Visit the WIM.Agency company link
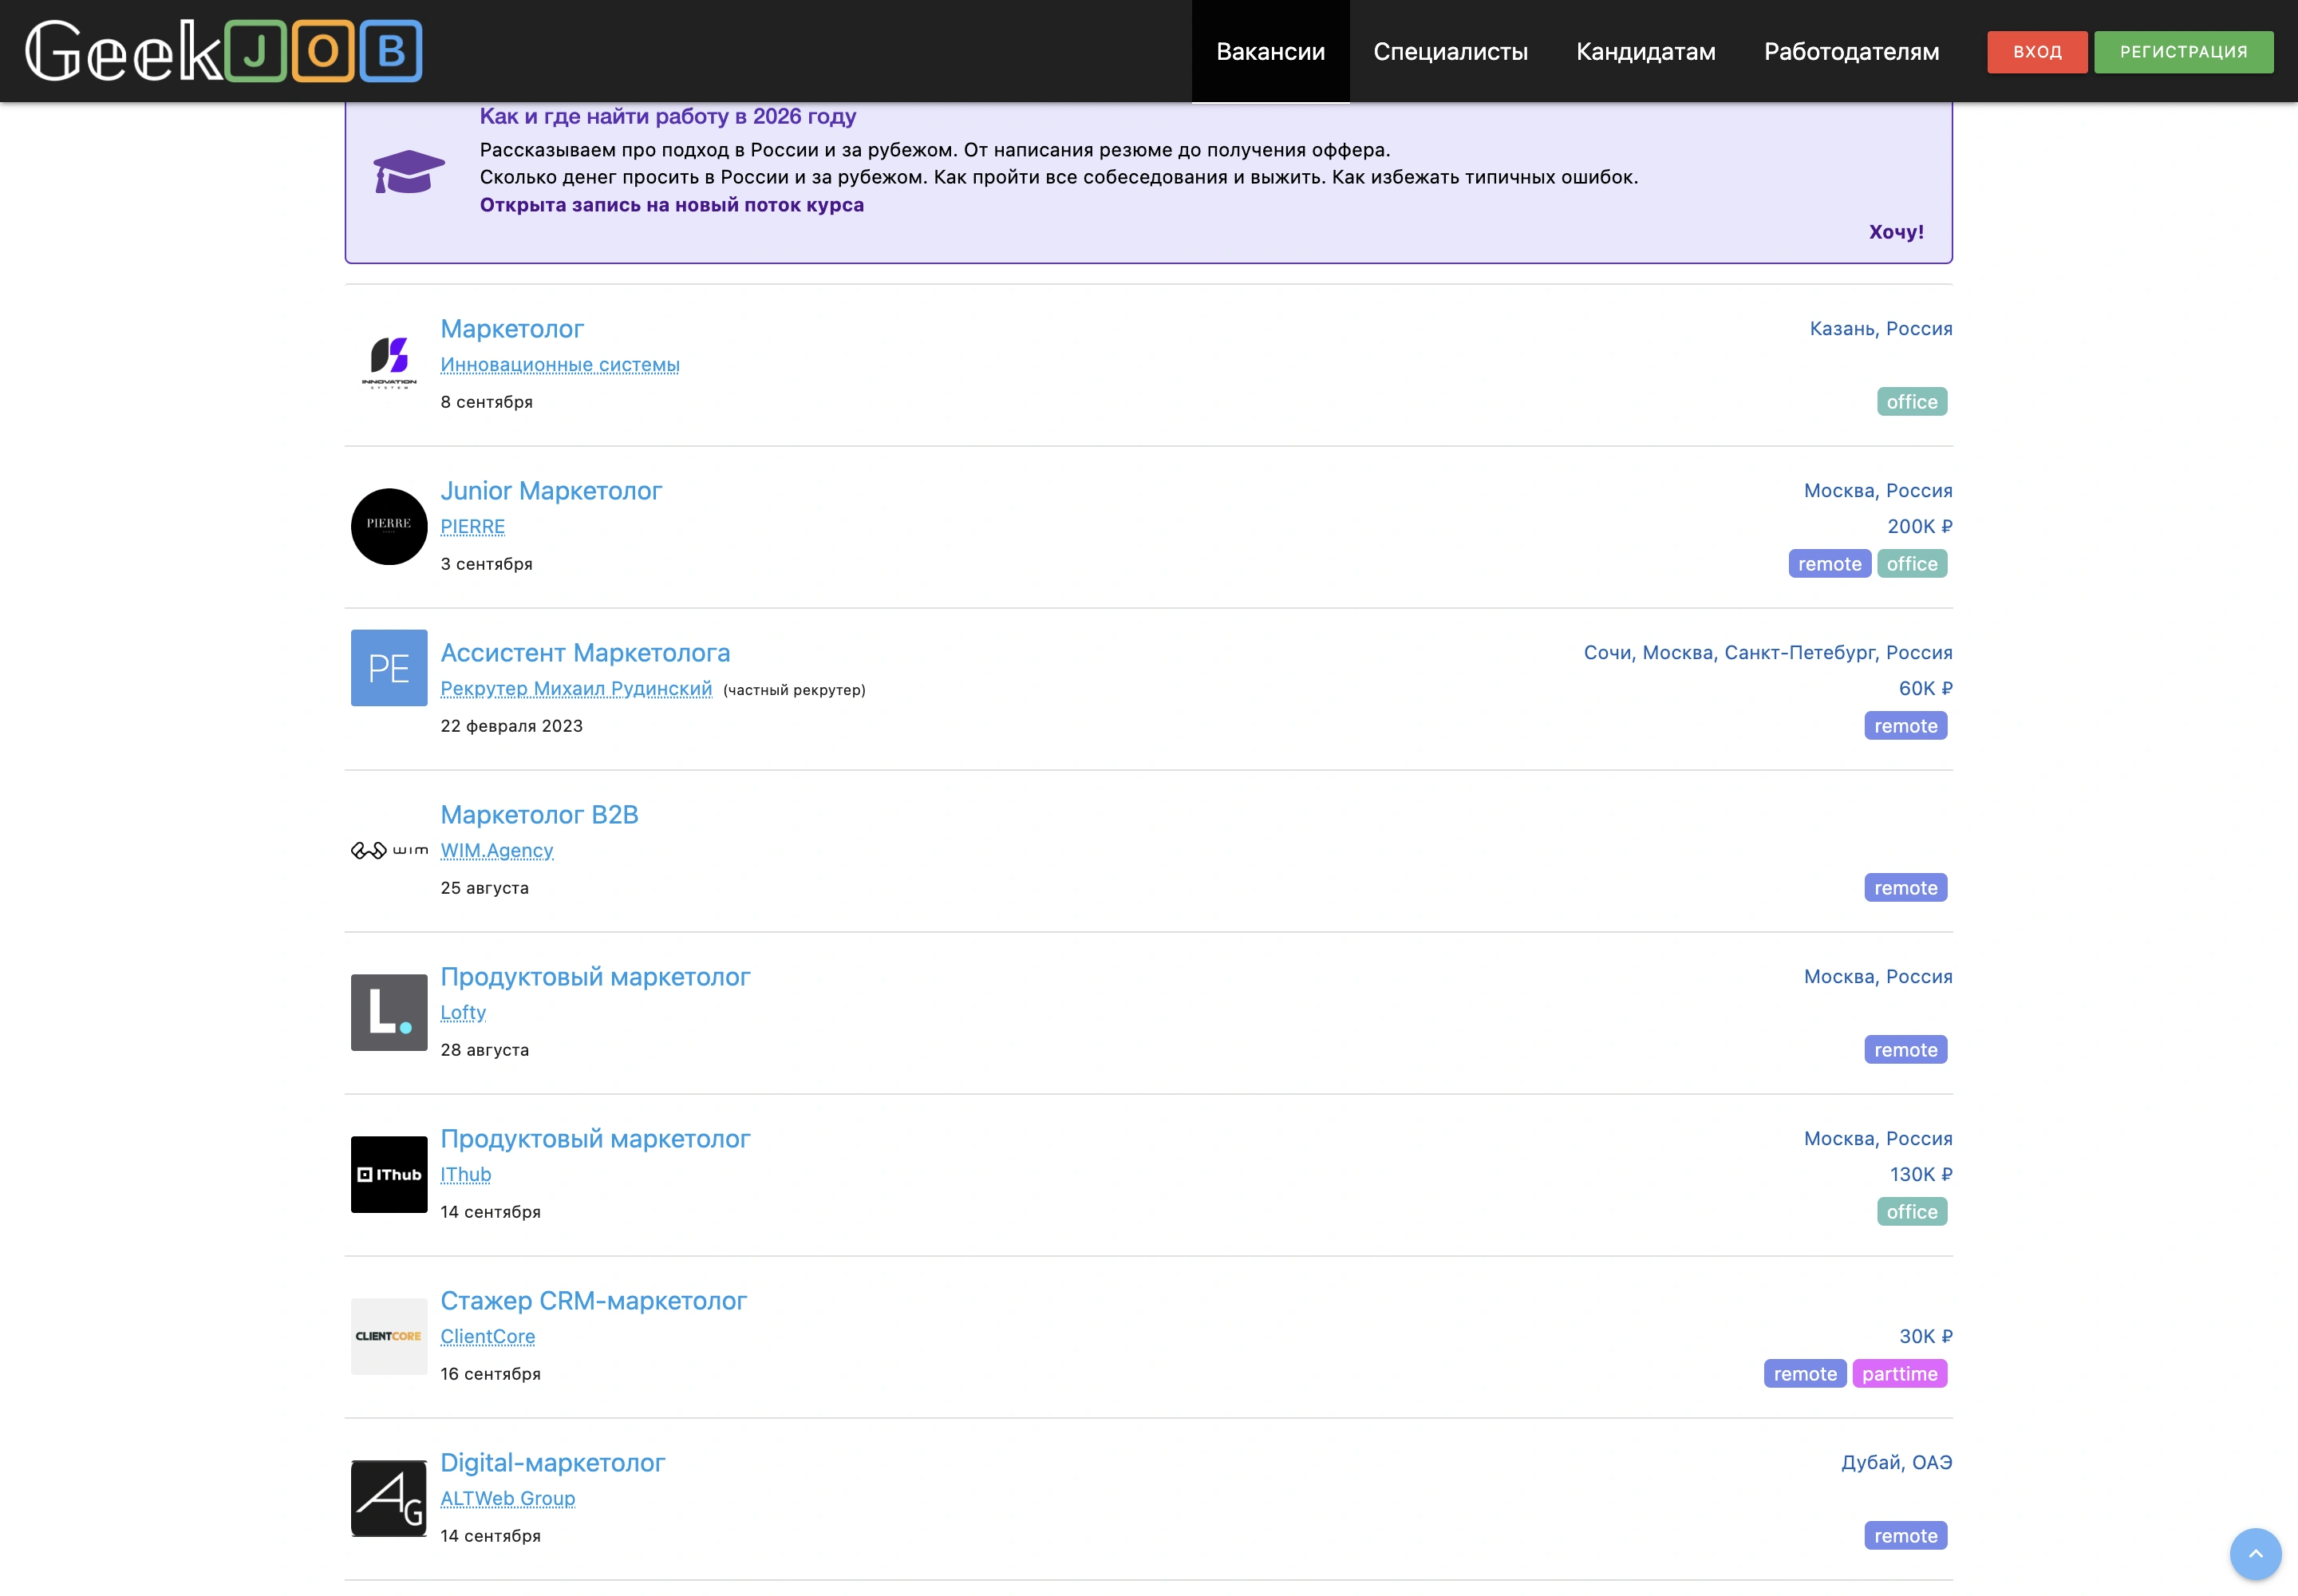The width and height of the screenshot is (2298, 1596). (497, 851)
